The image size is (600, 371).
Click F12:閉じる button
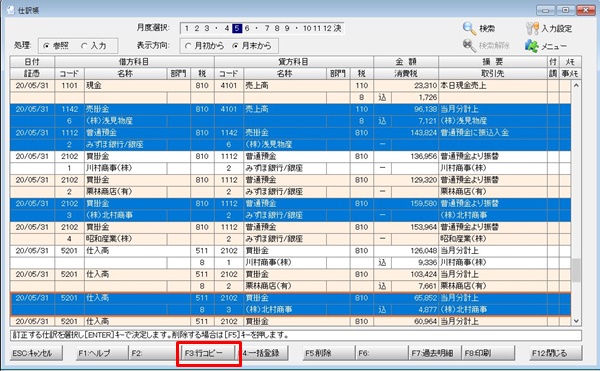tap(555, 353)
